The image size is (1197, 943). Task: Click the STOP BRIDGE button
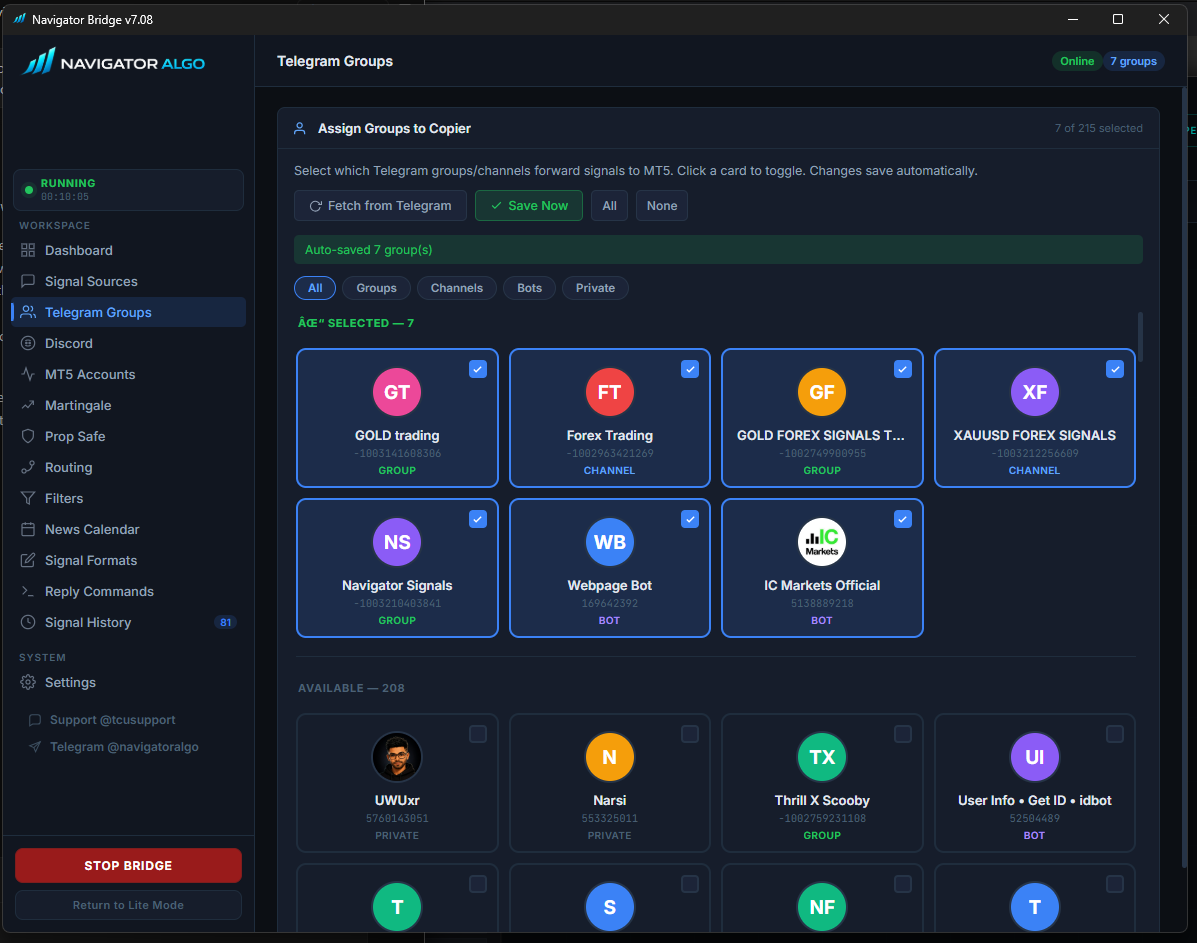[128, 865]
